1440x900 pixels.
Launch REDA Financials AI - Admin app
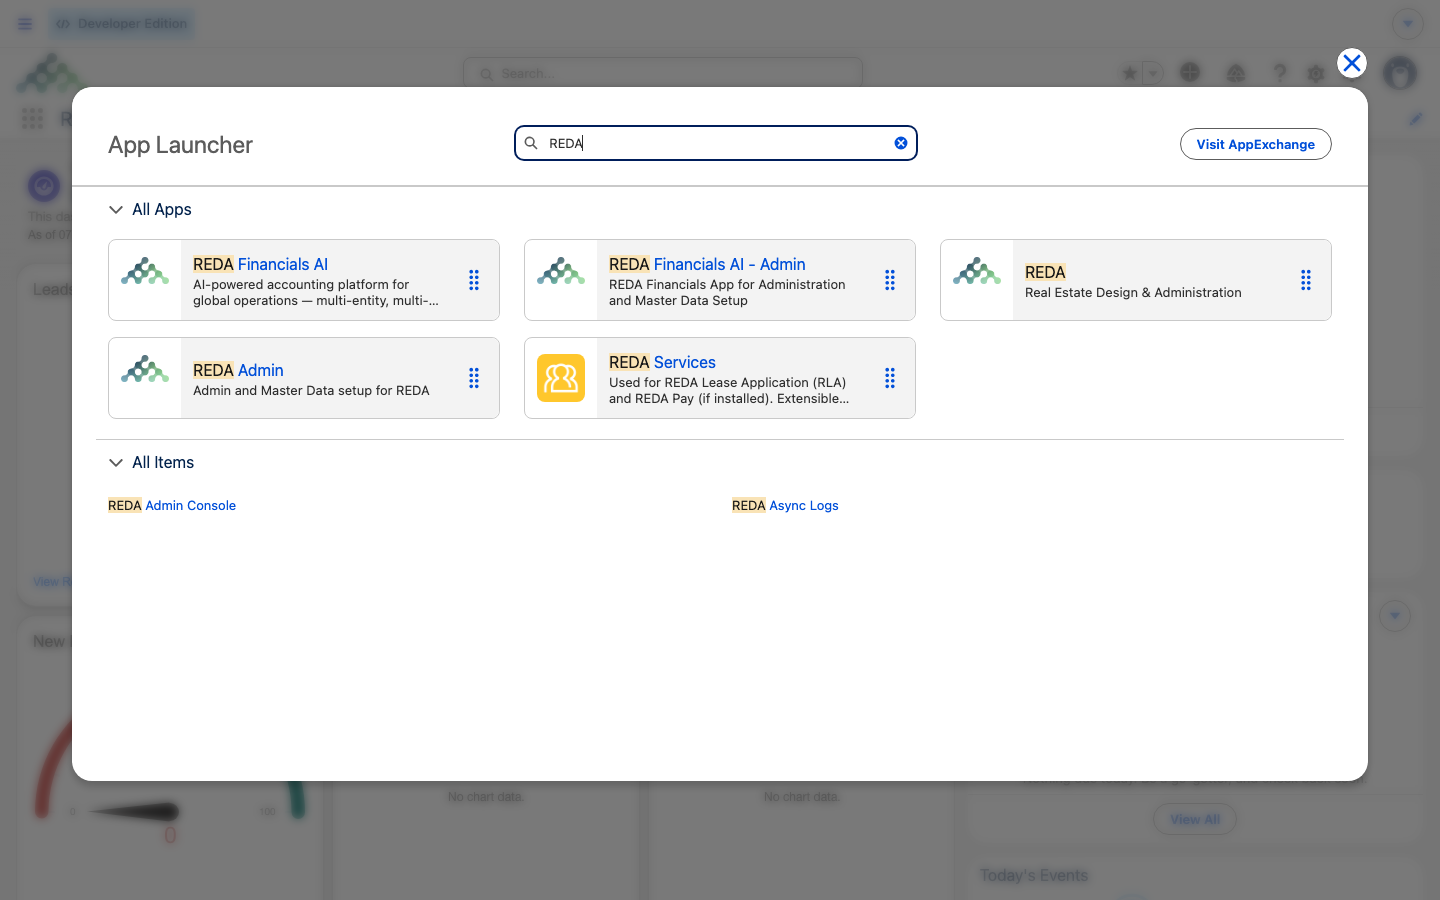707,264
